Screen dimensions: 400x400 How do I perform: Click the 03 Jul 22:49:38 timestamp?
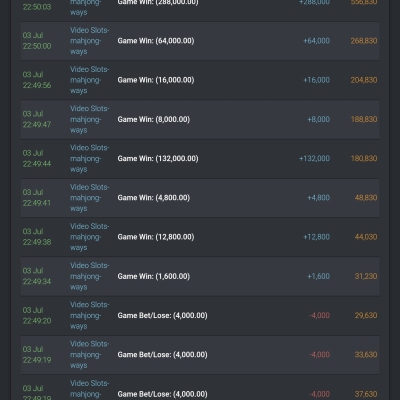click(37, 237)
